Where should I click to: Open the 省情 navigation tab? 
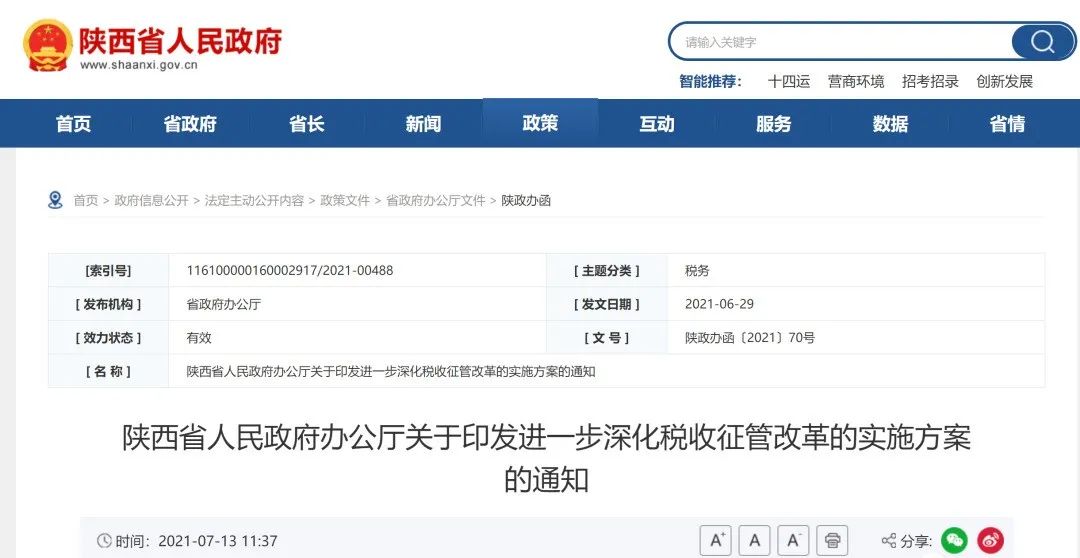(1007, 124)
